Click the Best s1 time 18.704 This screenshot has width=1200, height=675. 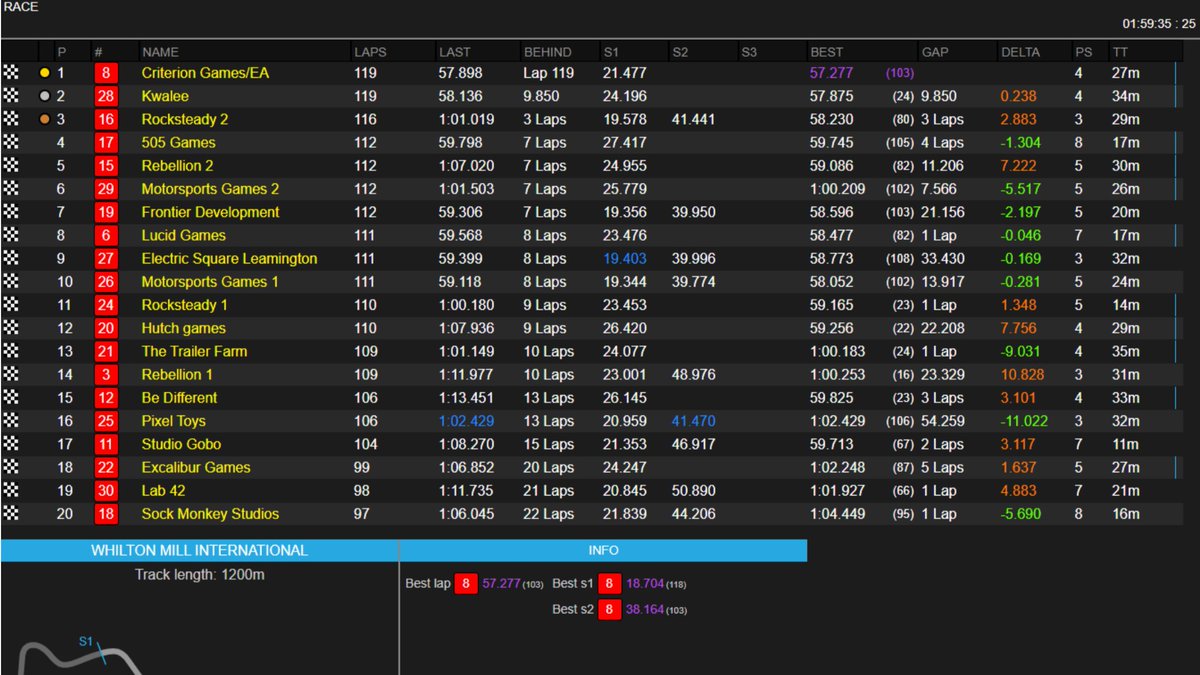(645, 583)
